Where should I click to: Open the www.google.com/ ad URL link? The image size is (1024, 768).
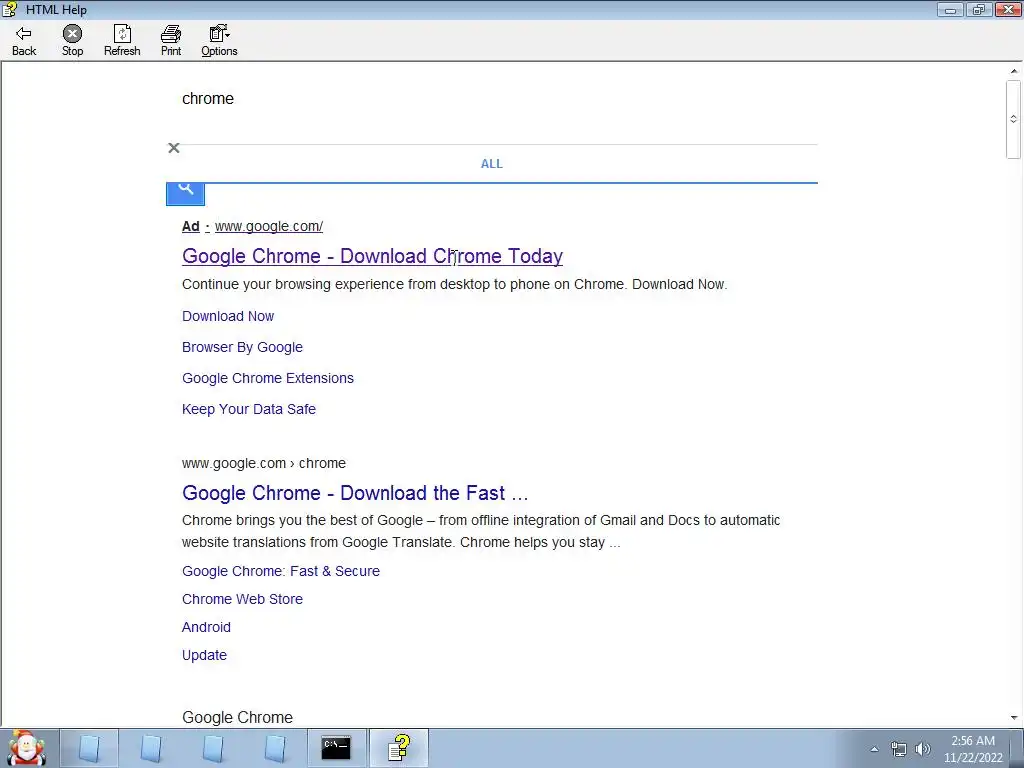269,227
